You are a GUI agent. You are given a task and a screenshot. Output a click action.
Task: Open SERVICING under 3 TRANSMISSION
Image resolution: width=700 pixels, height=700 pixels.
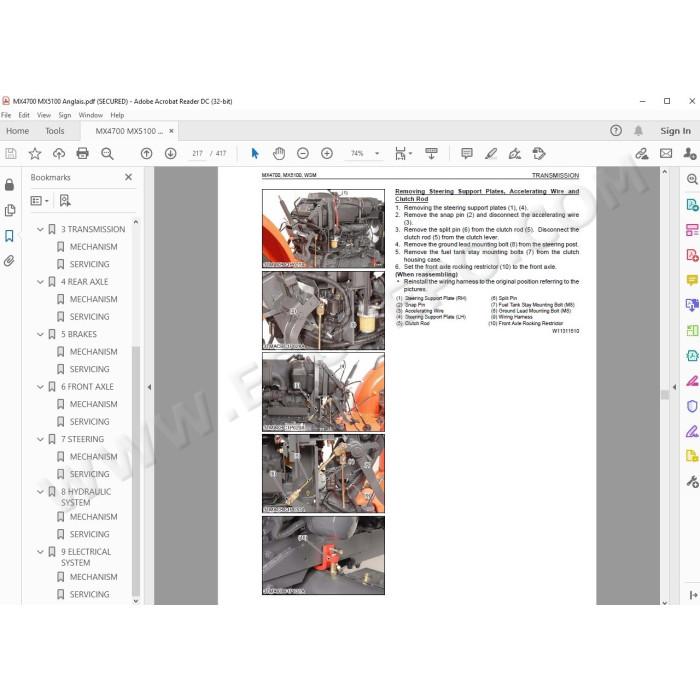tap(89, 264)
